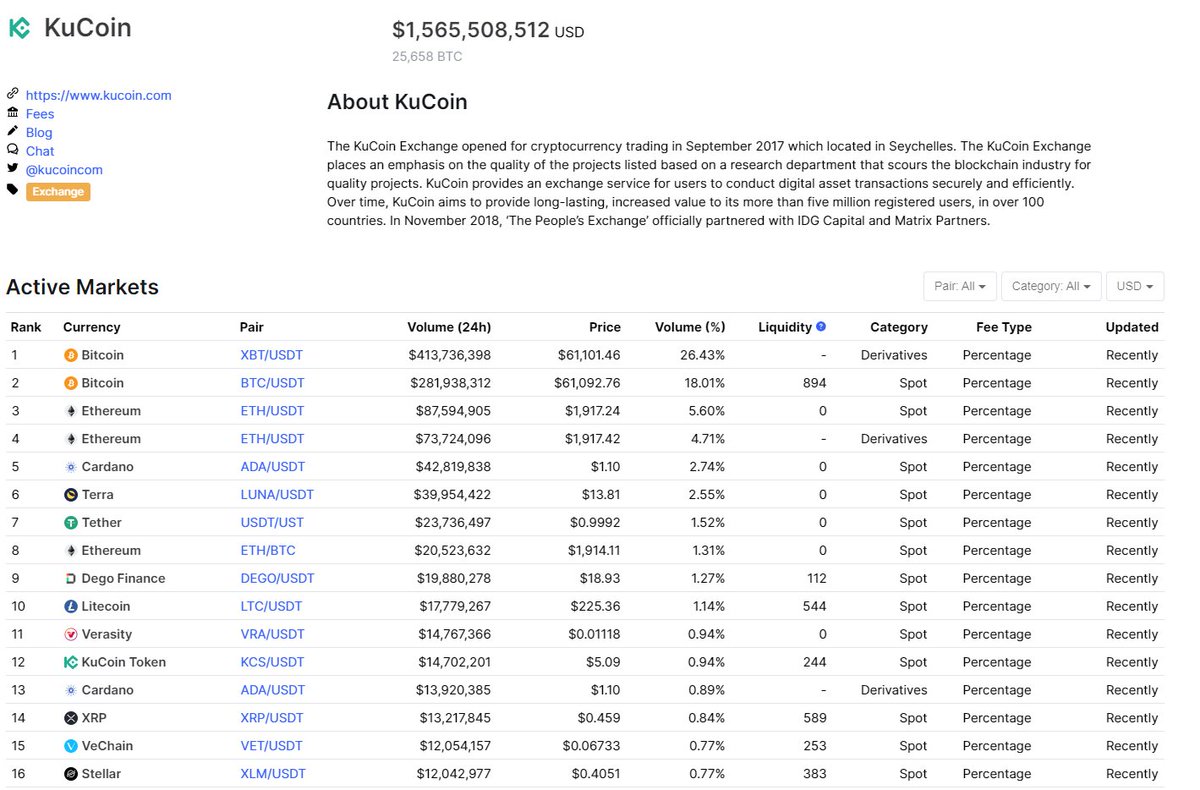Open the @kucoincom Twitter link
This screenshot has height=790, width=1200.
pos(64,170)
